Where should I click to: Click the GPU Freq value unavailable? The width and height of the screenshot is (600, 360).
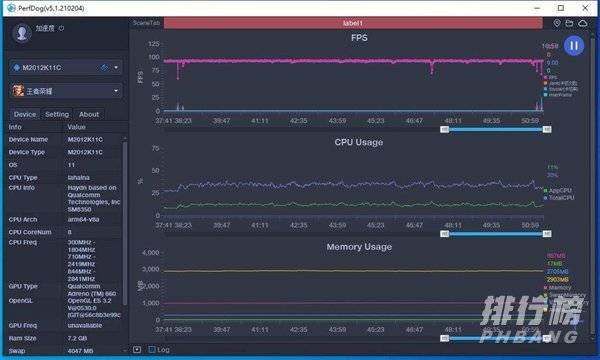(85, 325)
